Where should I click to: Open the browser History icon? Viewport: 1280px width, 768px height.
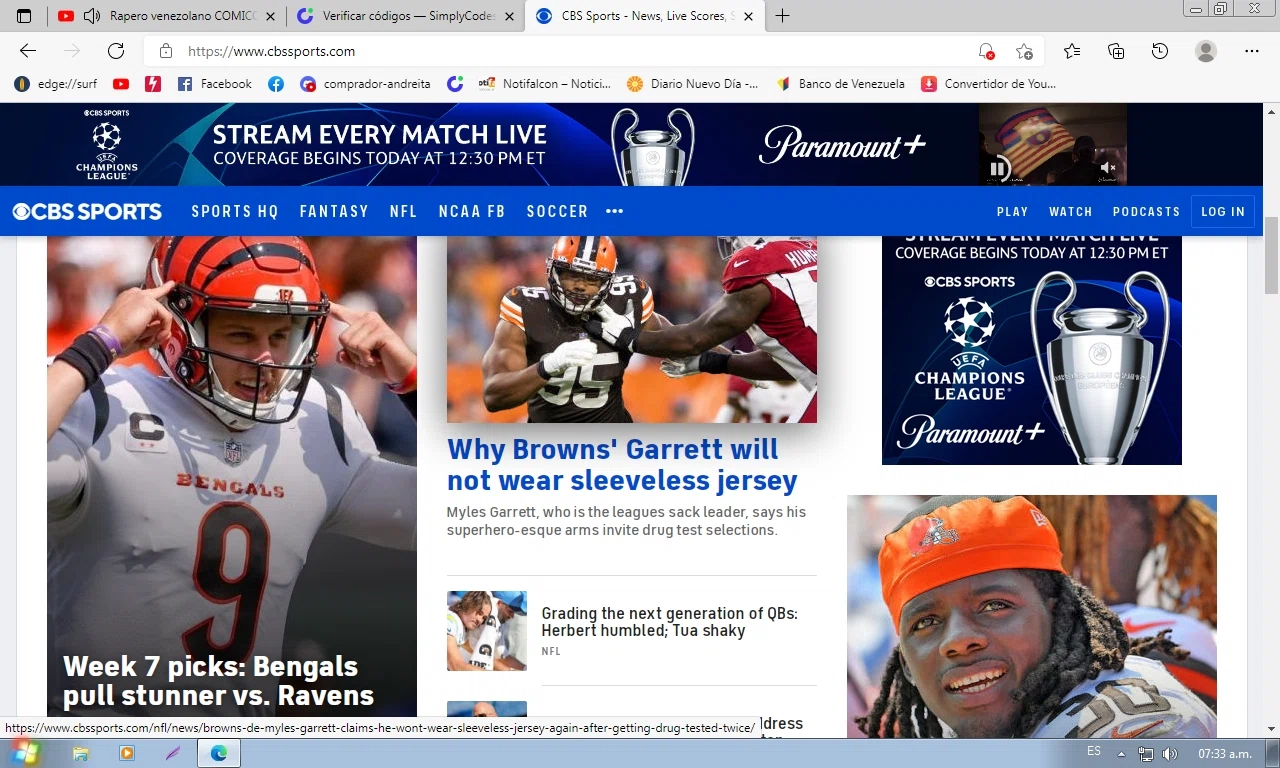click(1160, 51)
